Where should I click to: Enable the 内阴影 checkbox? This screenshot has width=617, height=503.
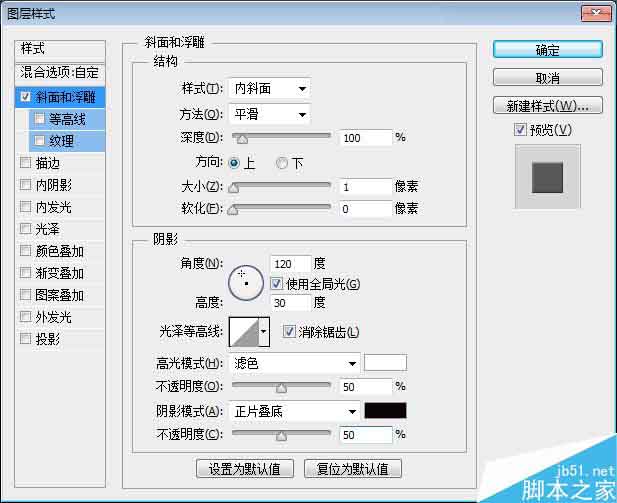click(x=26, y=185)
